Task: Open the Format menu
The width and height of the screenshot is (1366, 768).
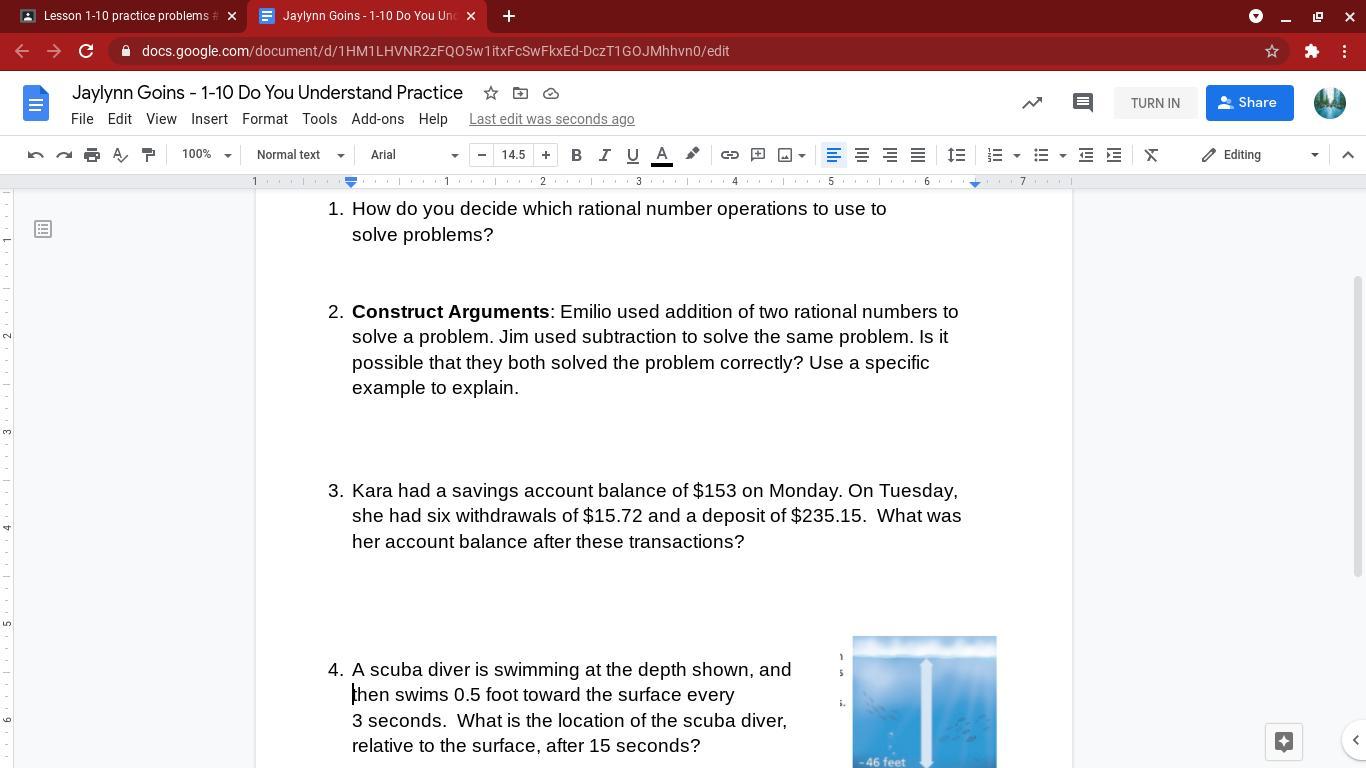Action: pos(265,119)
